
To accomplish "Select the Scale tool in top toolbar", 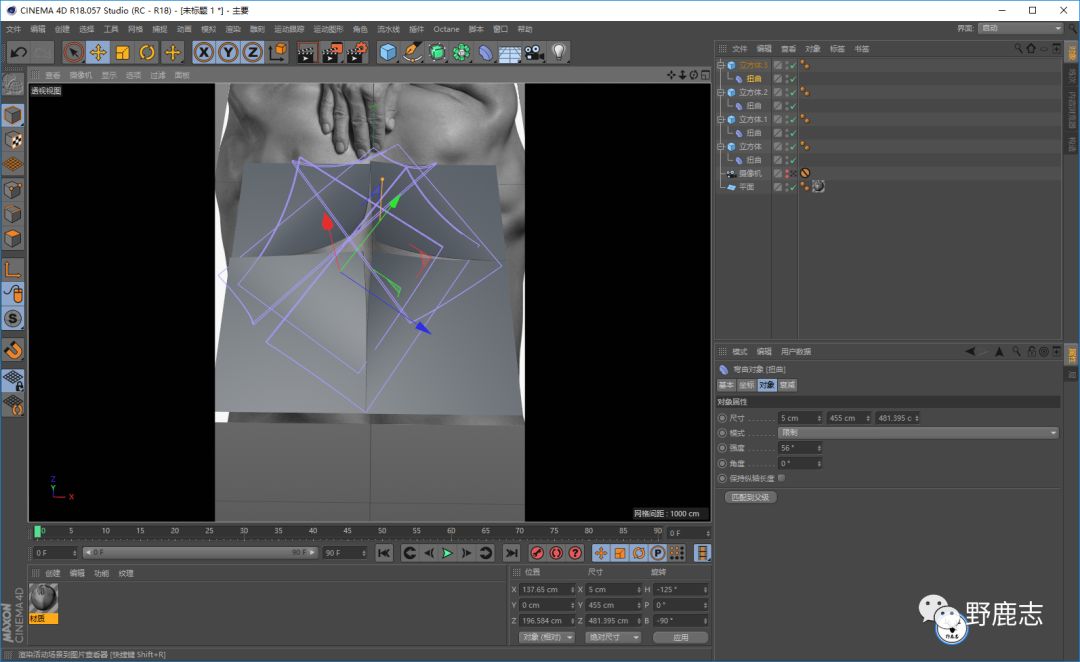I will click(123, 52).
